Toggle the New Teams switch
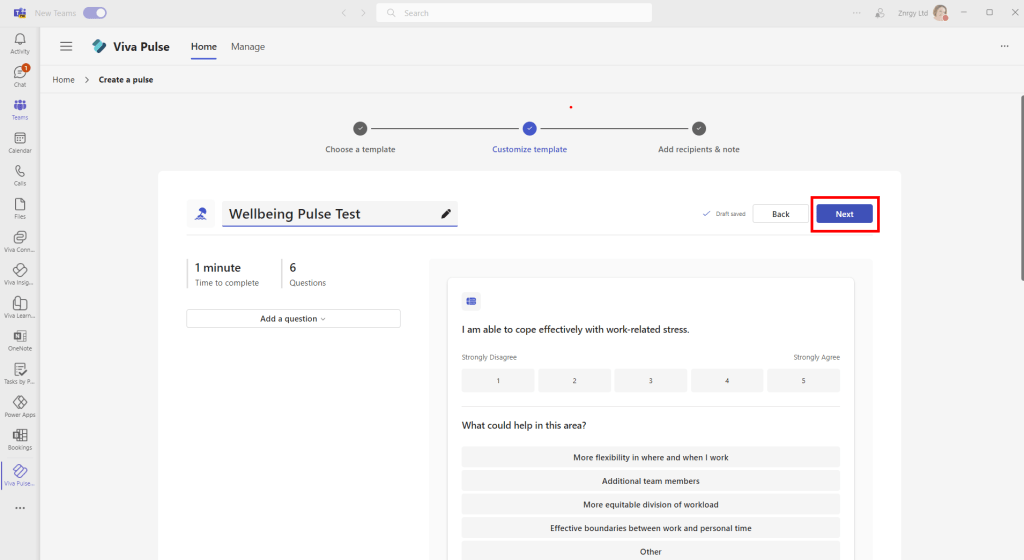 (x=95, y=13)
